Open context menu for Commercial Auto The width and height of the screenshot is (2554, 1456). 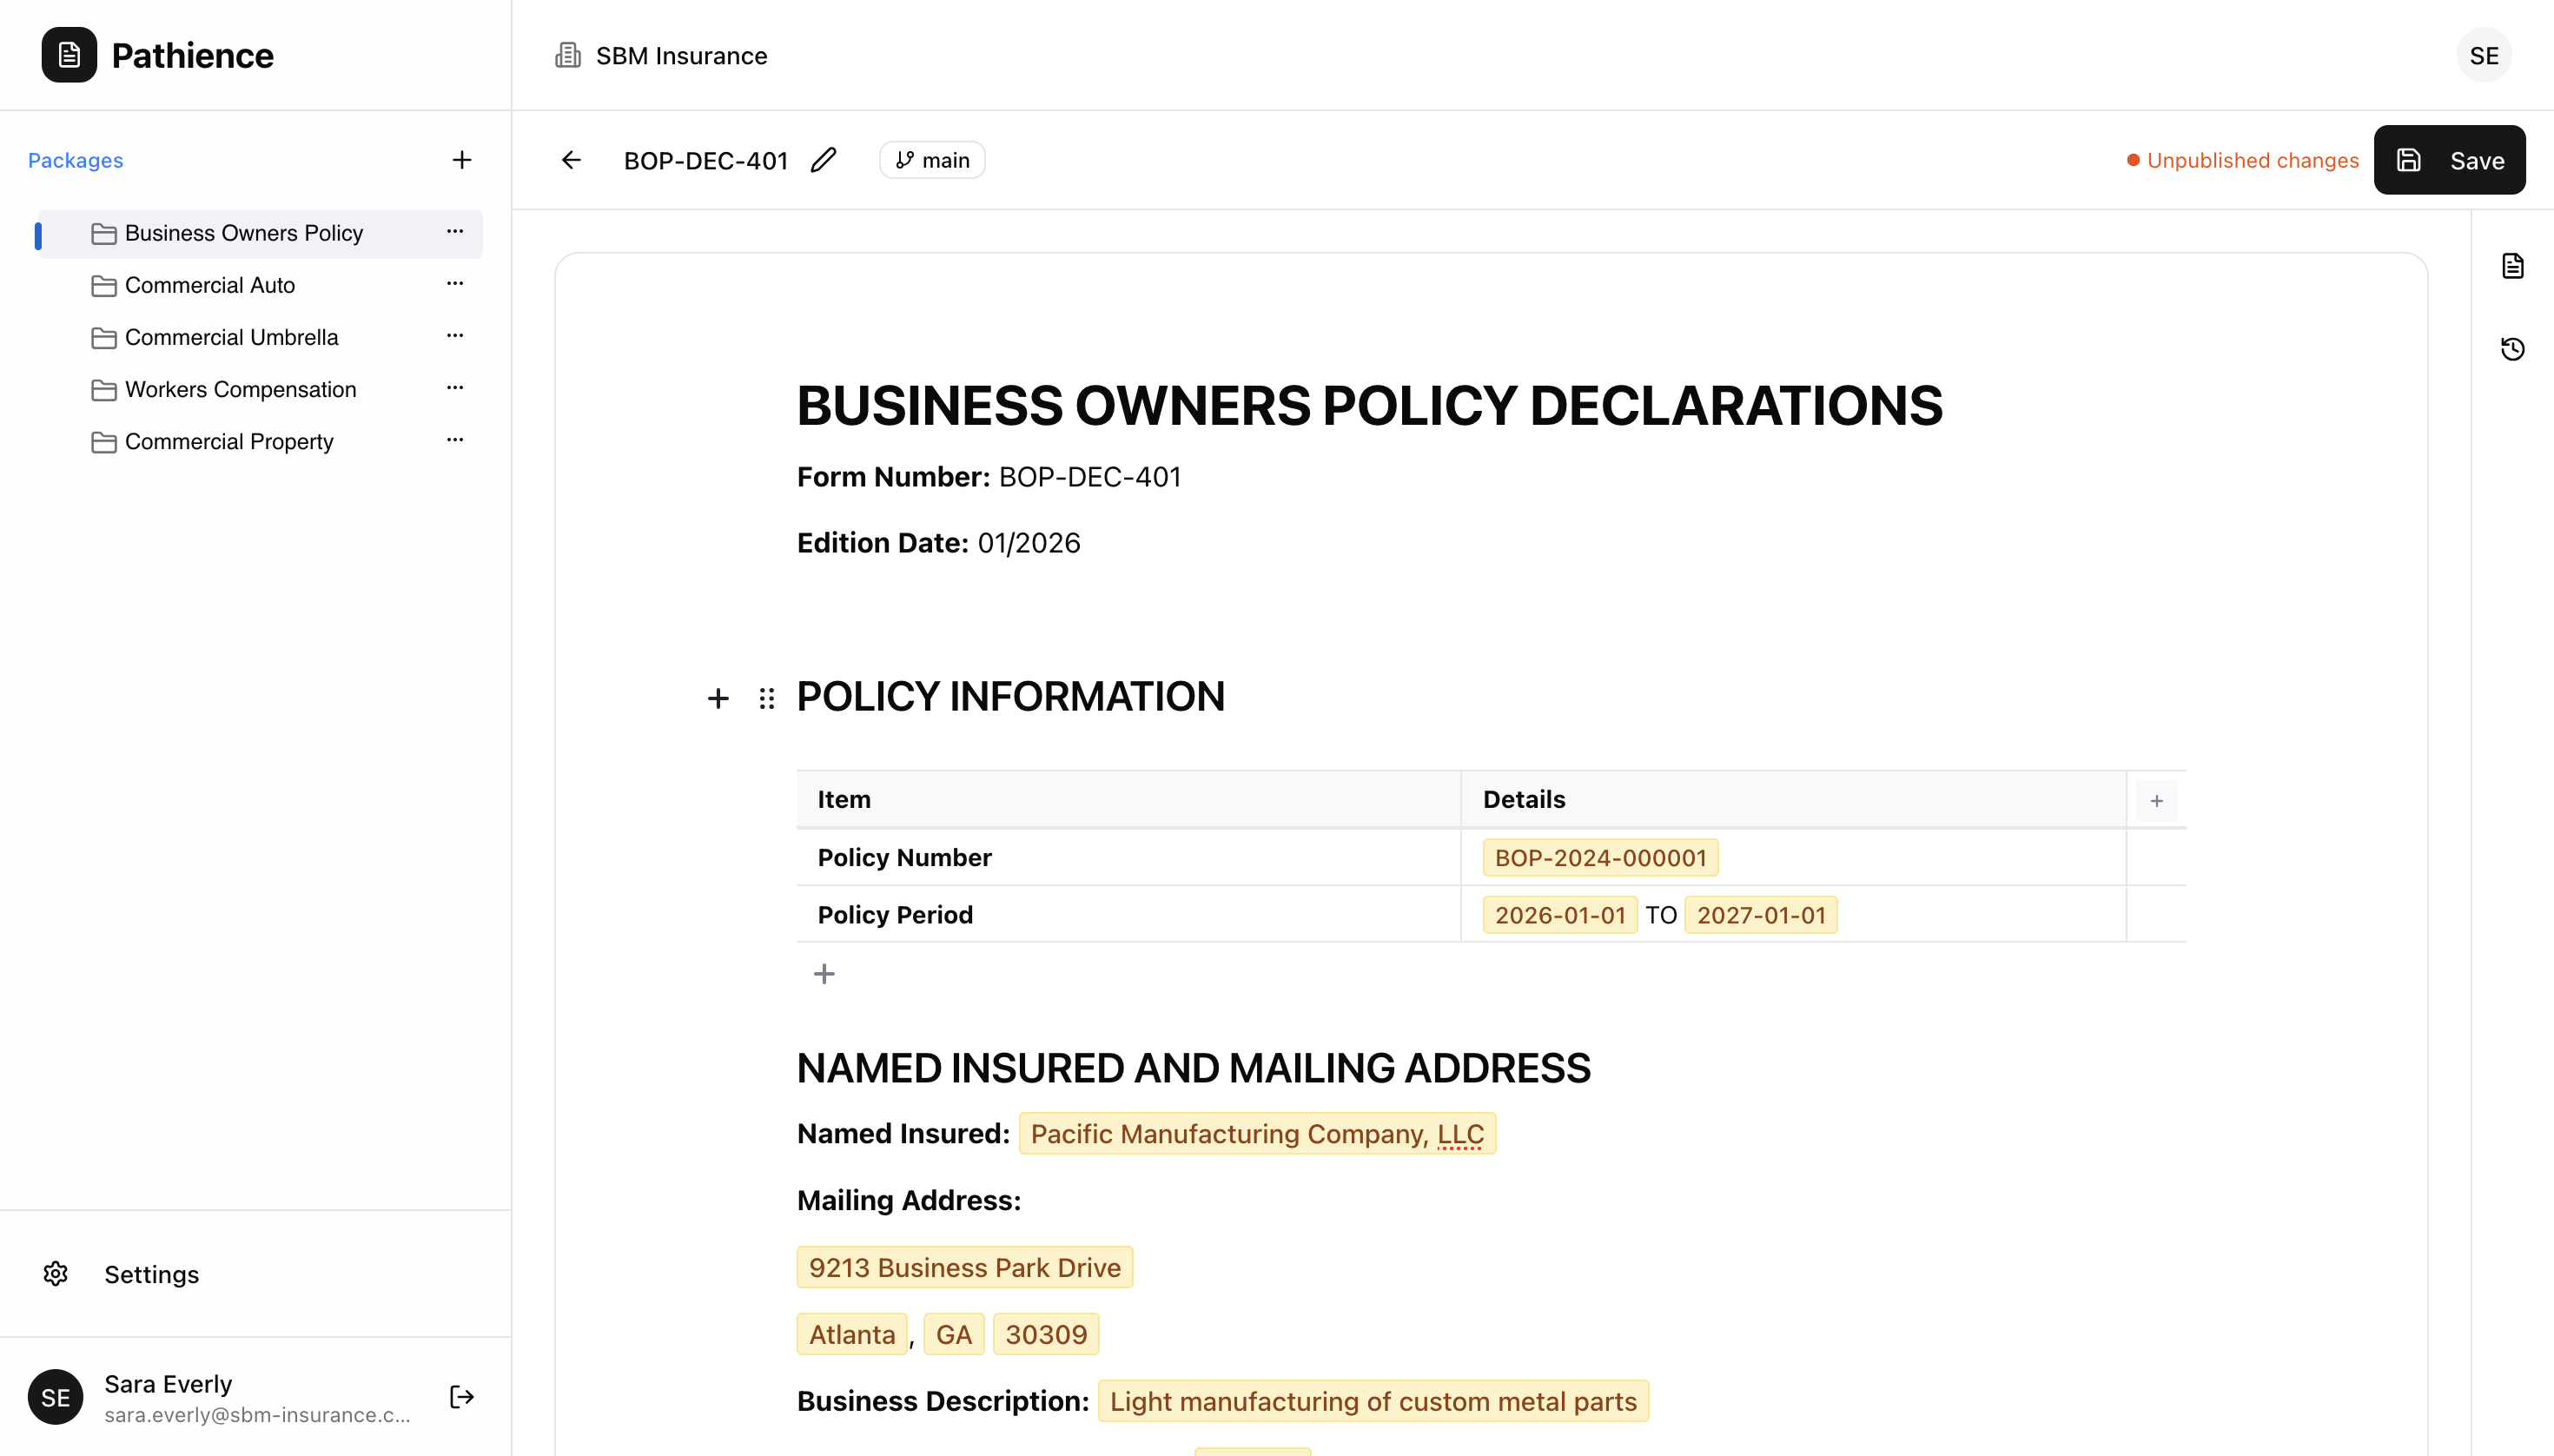(x=455, y=284)
